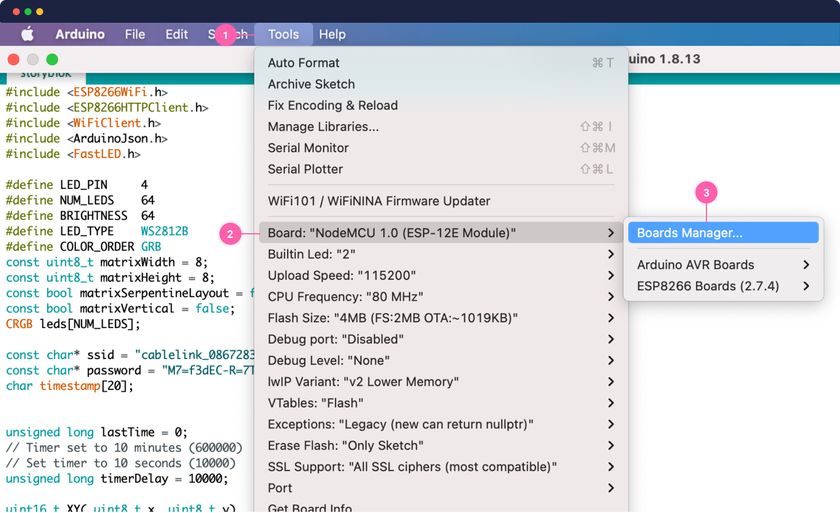Close the Arduino window with red button

tap(13, 59)
